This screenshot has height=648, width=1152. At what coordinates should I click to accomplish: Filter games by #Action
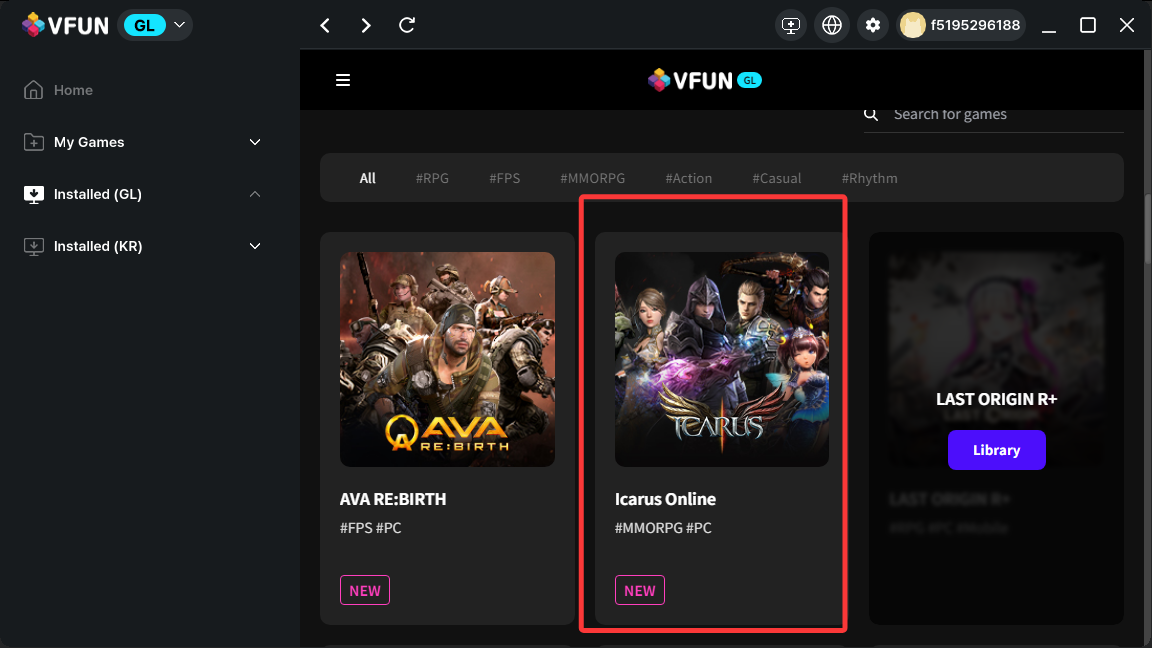click(688, 178)
